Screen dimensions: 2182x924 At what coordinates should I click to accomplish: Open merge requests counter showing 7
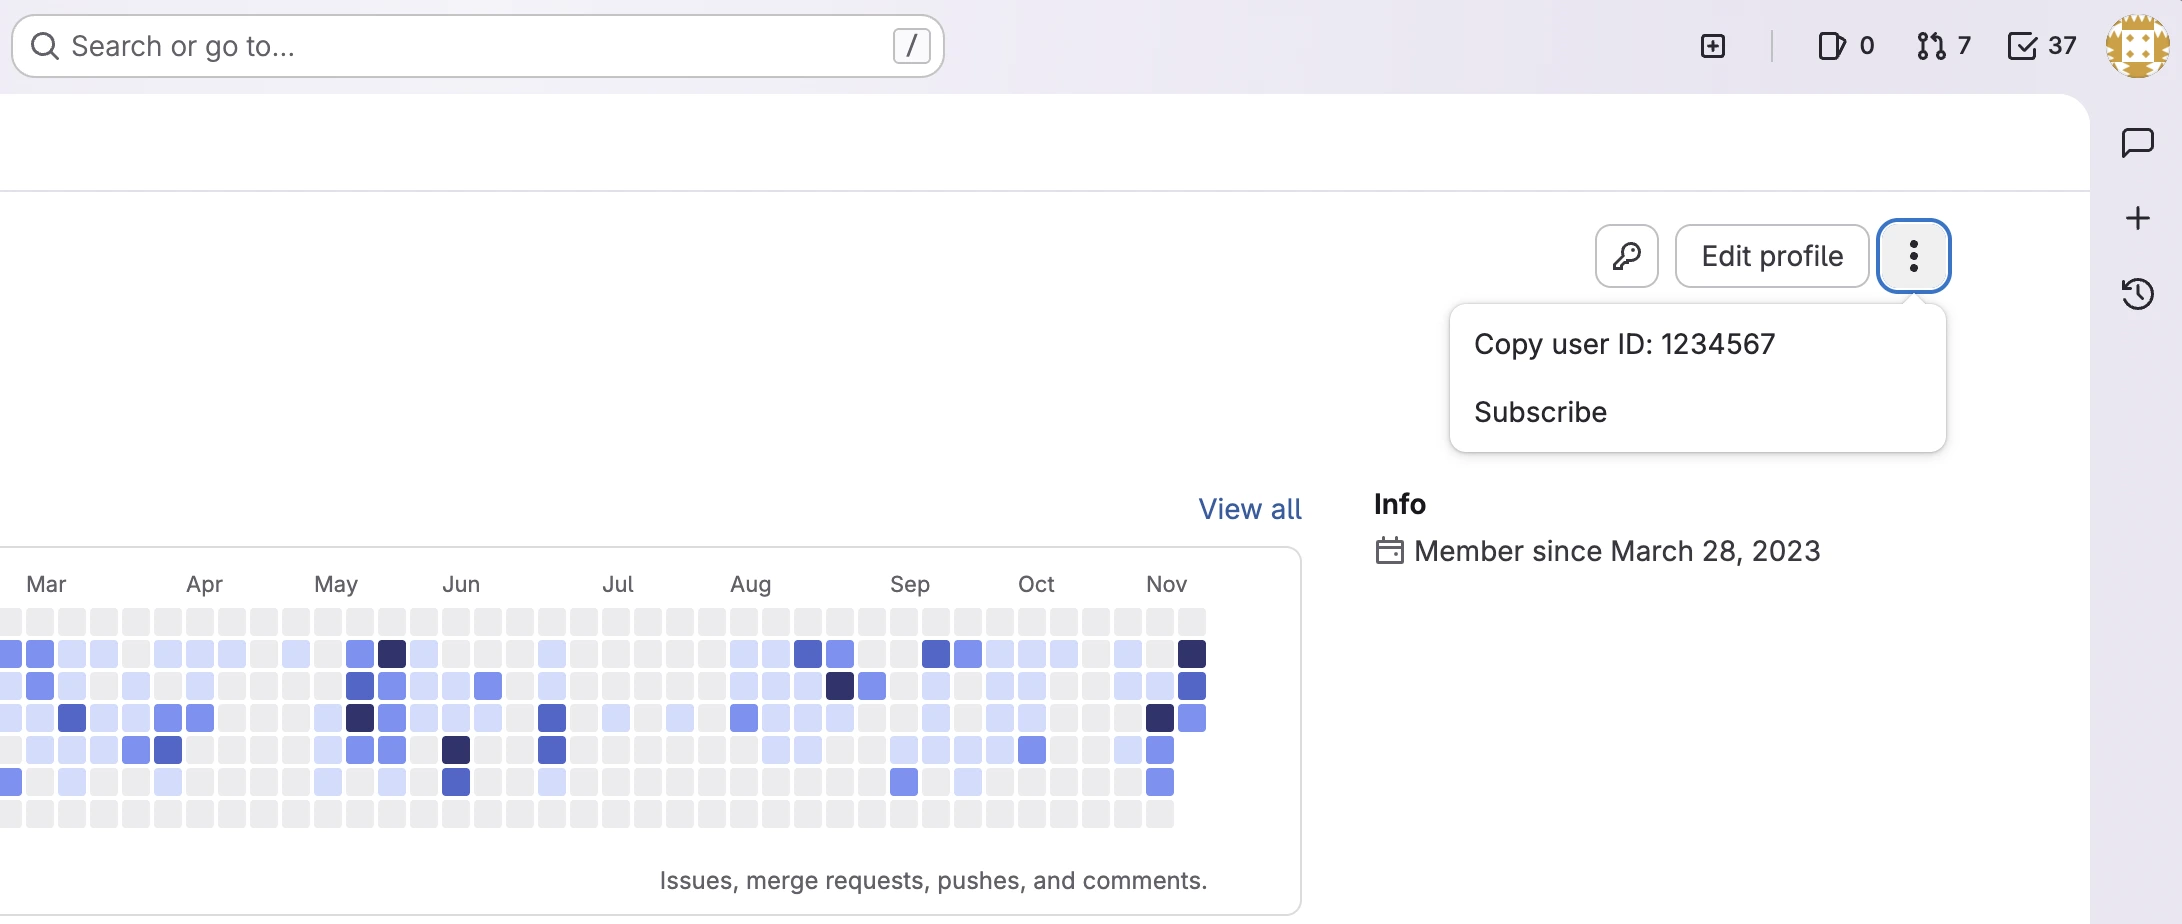coord(1943,46)
